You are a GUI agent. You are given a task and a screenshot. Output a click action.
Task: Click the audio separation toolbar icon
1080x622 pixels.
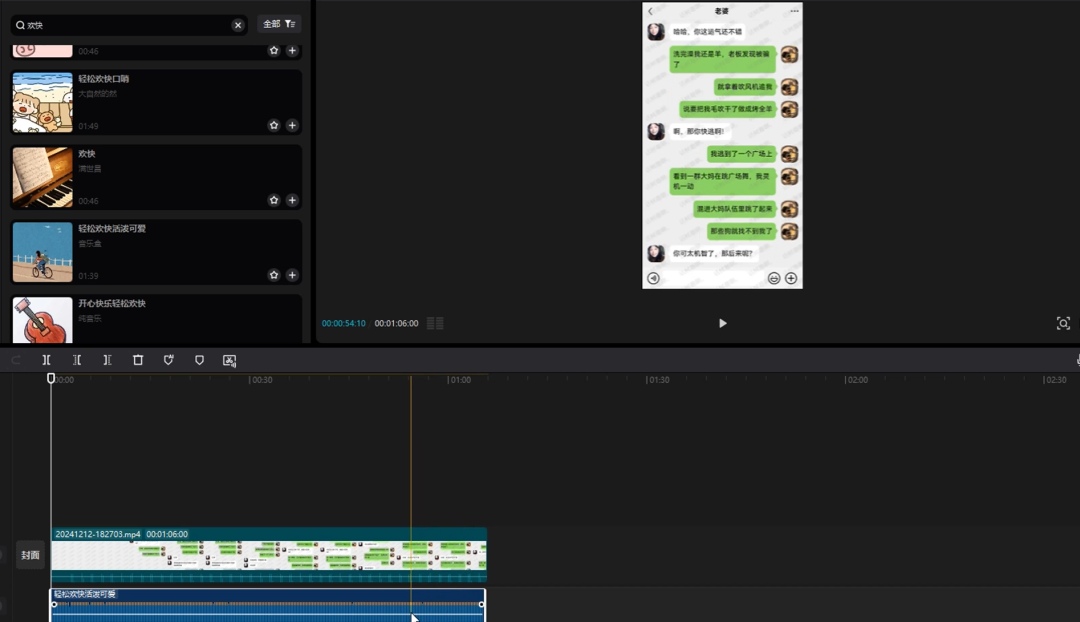click(x=229, y=360)
